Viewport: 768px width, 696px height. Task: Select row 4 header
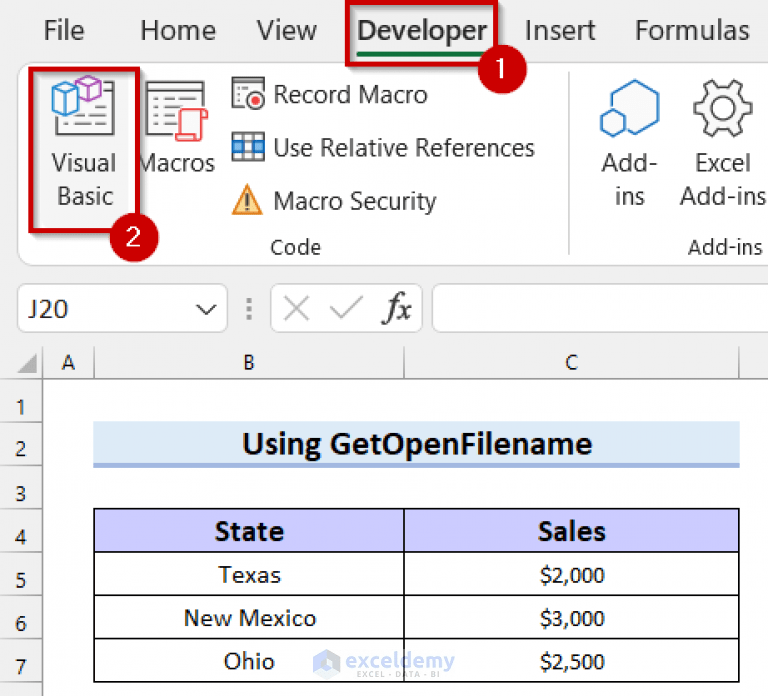click(x=21, y=531)
